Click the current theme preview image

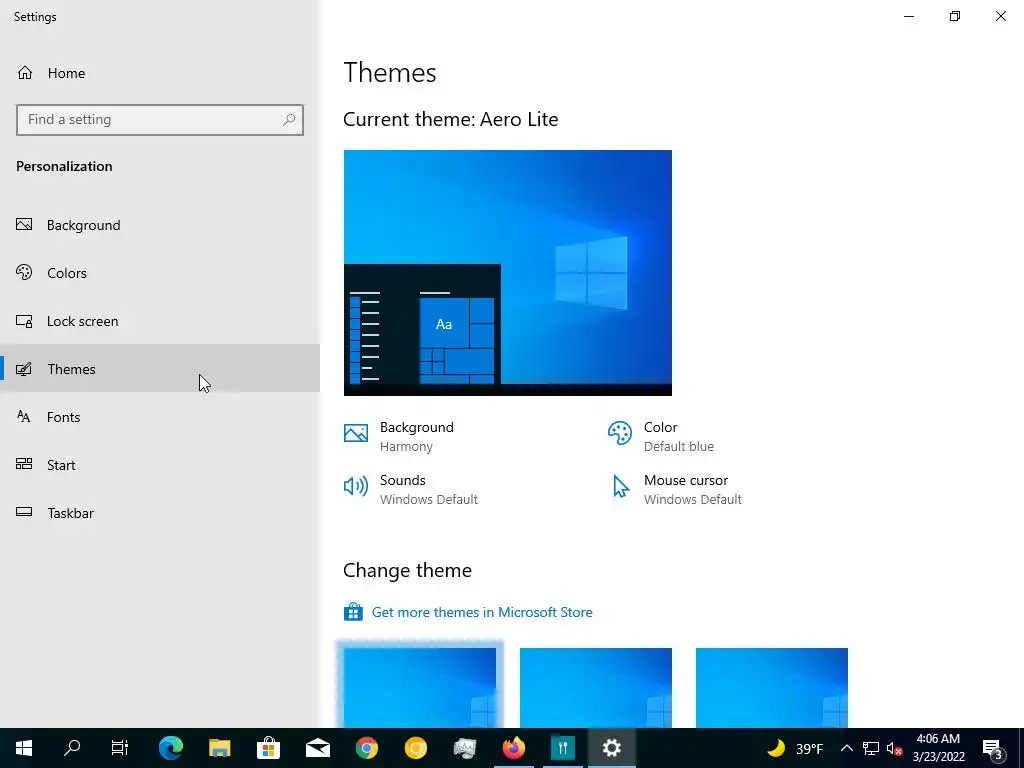coord(507,273)
